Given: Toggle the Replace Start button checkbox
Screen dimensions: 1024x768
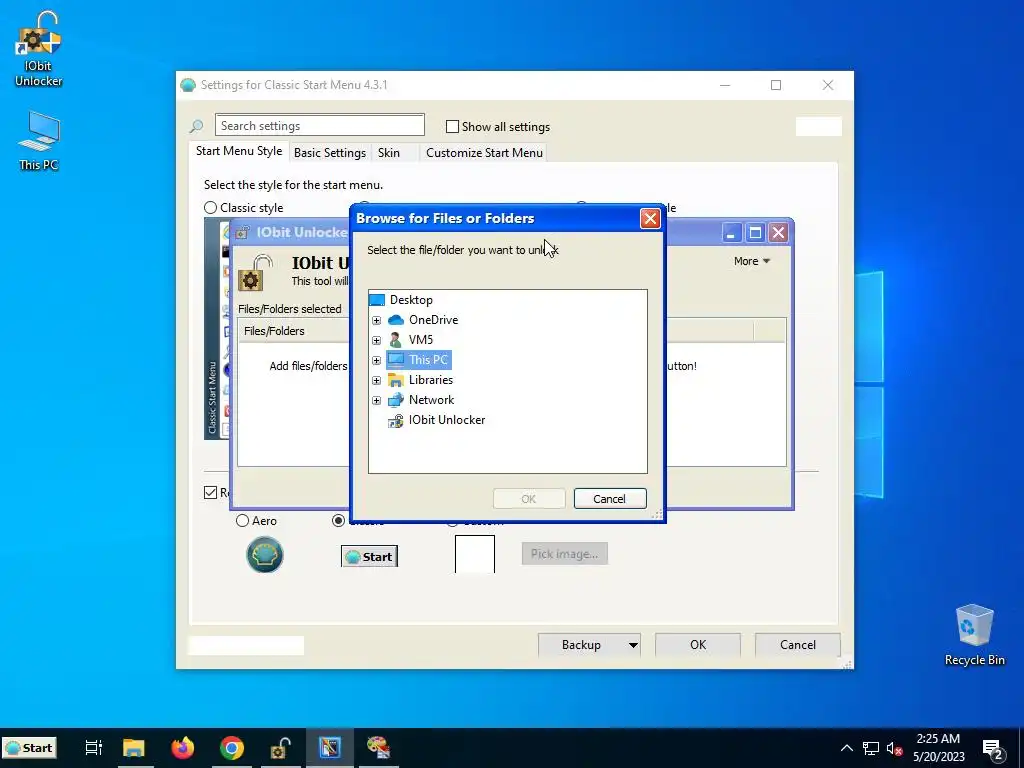Looking at the screenshot, I should pyautogui.click(x=210, y=492).
